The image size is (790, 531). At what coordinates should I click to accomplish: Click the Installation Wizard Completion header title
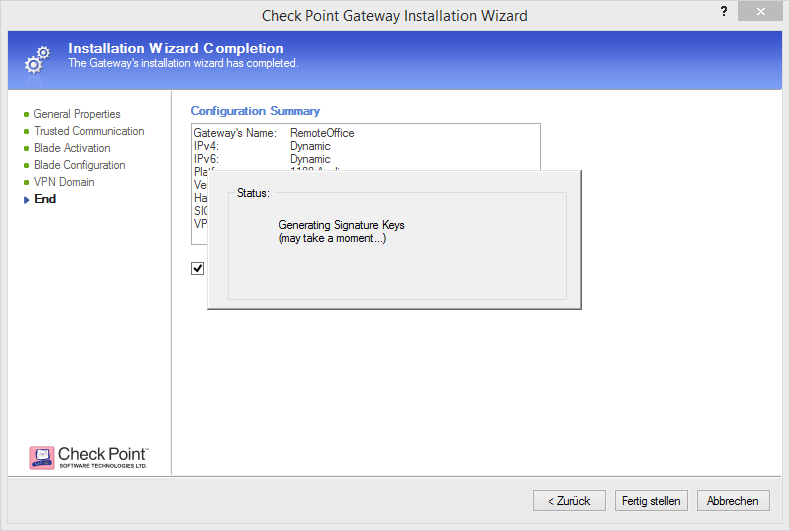[175, 48]
